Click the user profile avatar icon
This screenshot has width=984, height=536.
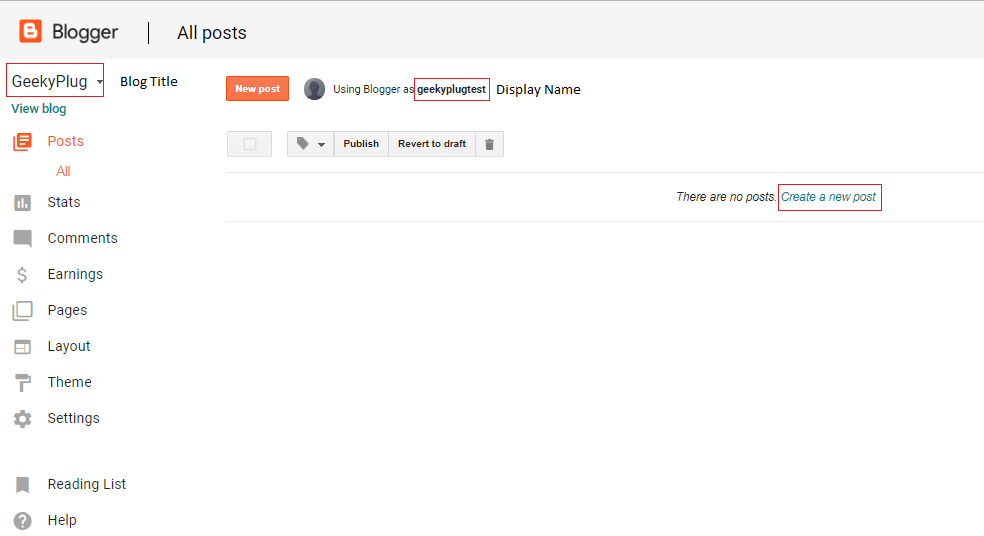(x=314, y=89)
